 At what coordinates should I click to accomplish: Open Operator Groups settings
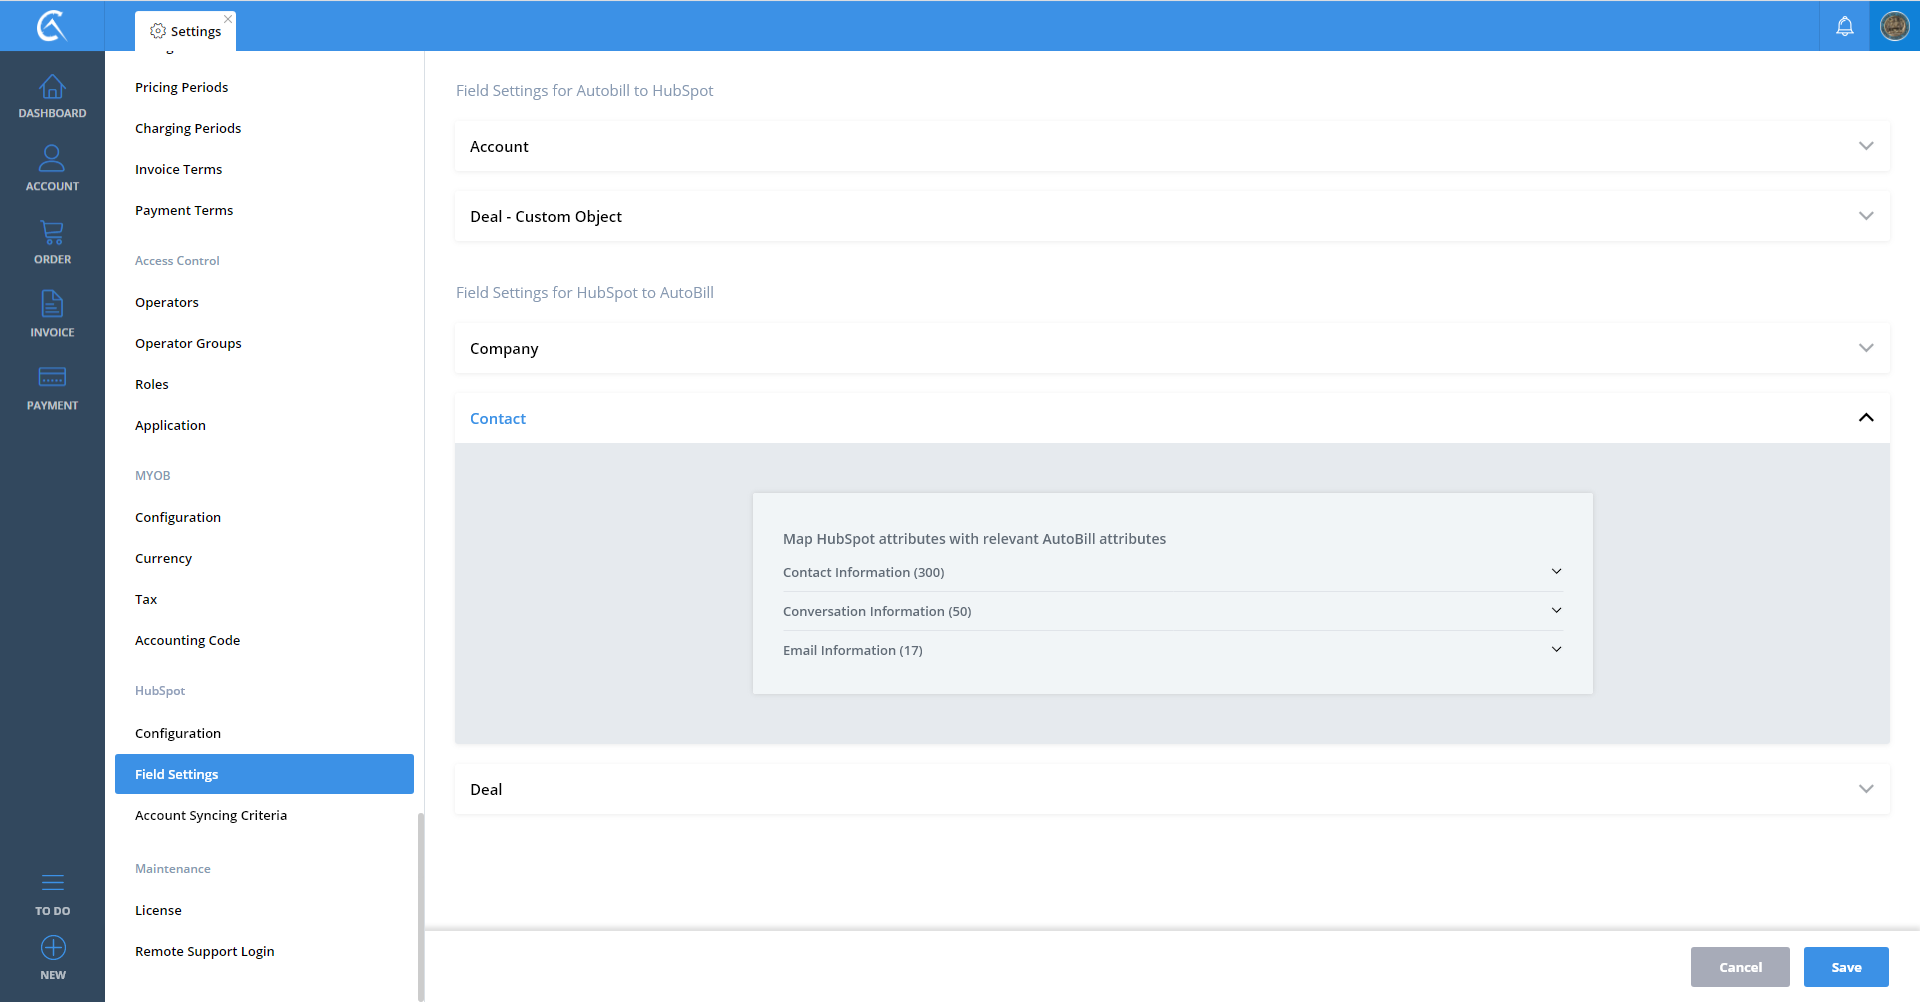pos(188,343)
